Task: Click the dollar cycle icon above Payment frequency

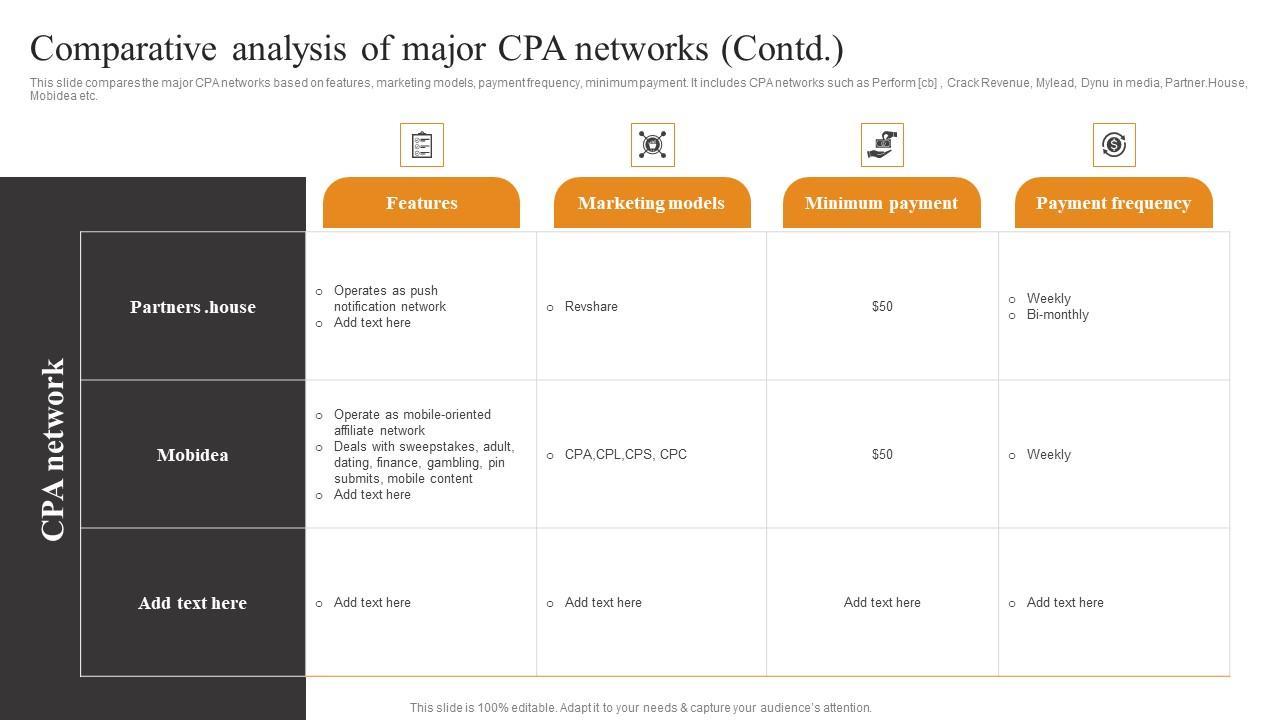Action: tap(1113, 145)
